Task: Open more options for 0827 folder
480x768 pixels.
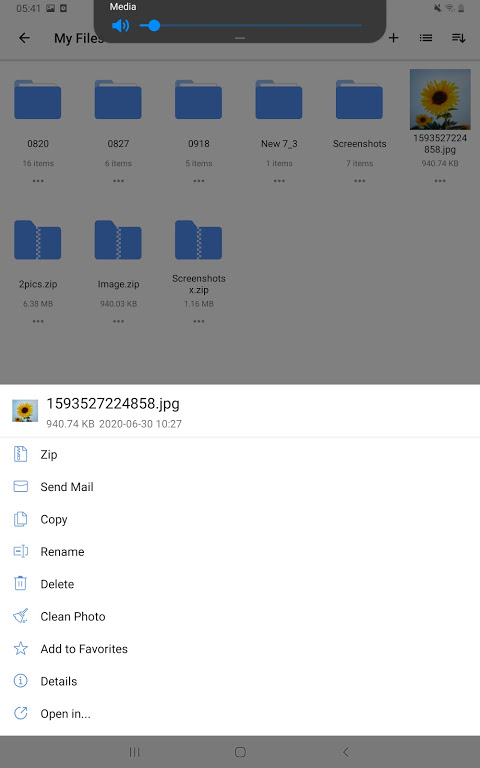Action: [118, 181]
